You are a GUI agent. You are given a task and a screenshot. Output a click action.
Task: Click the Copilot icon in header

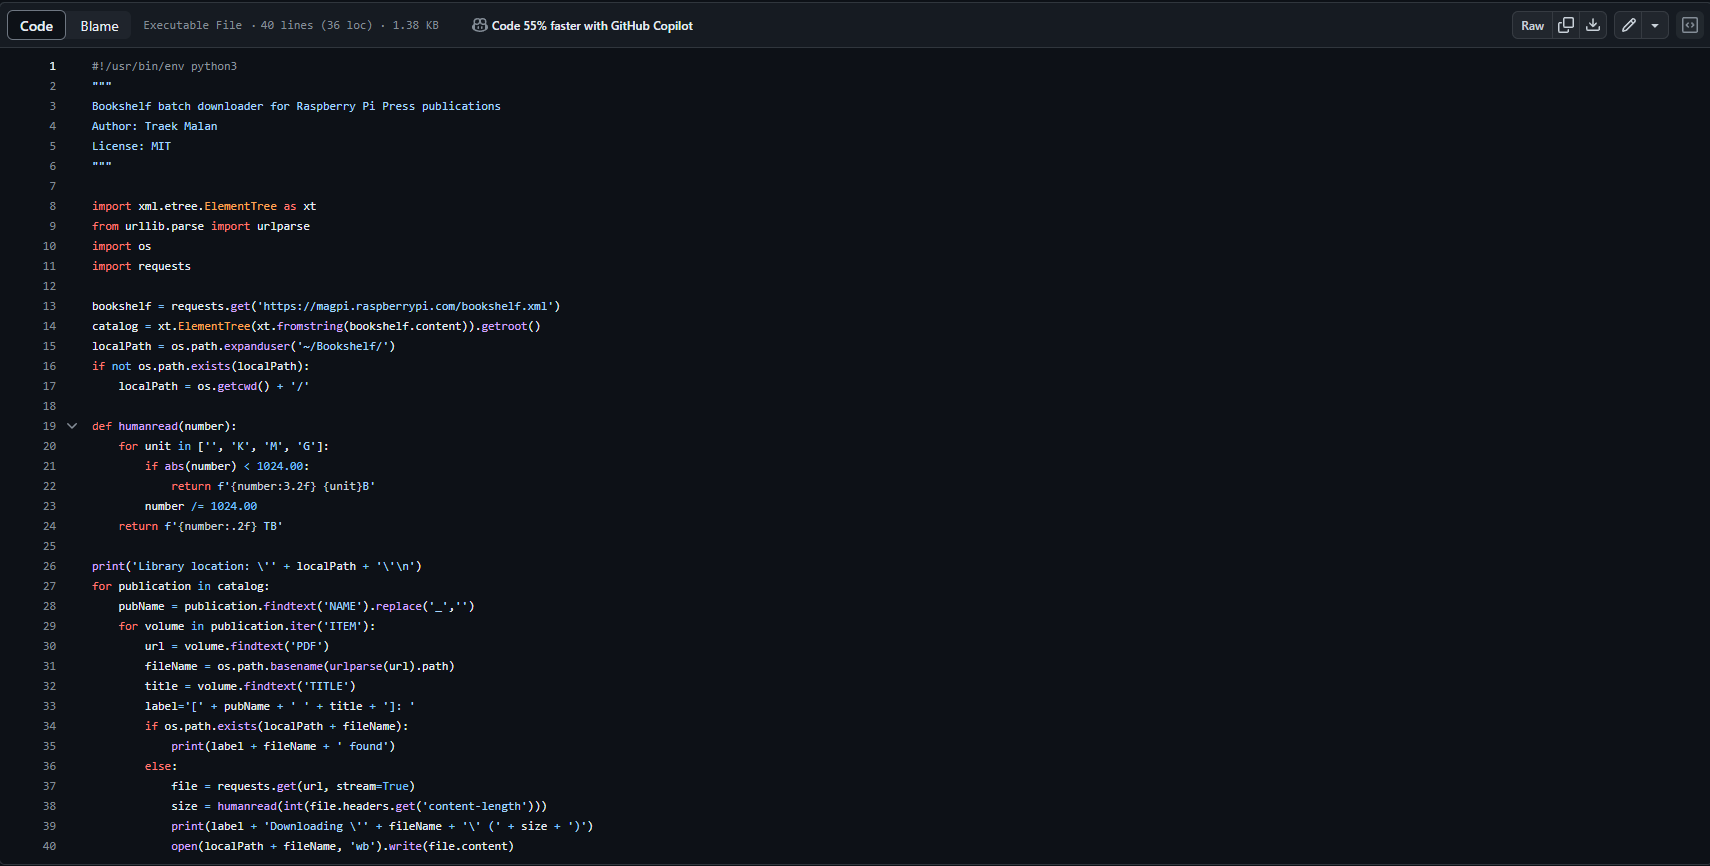pos(480,26)
